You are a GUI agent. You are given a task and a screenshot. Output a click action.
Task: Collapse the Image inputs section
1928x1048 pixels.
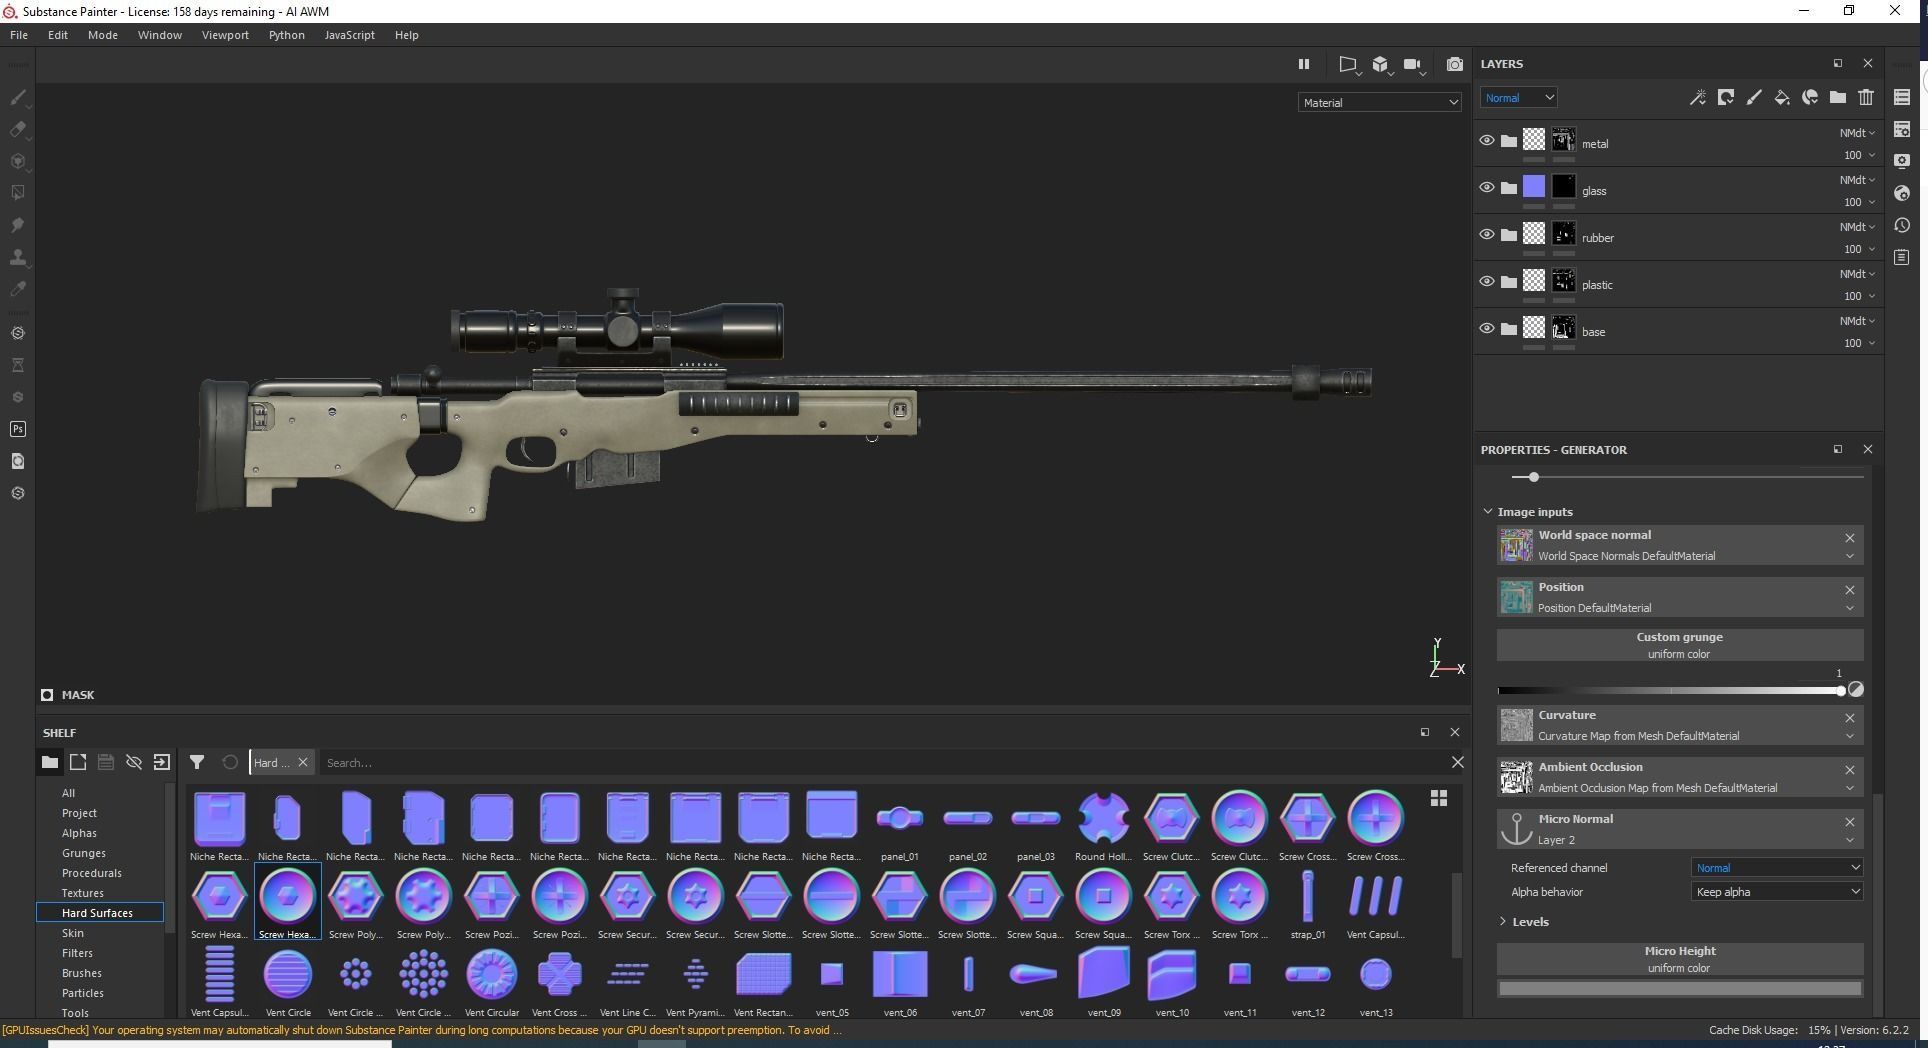[1487, 511]
